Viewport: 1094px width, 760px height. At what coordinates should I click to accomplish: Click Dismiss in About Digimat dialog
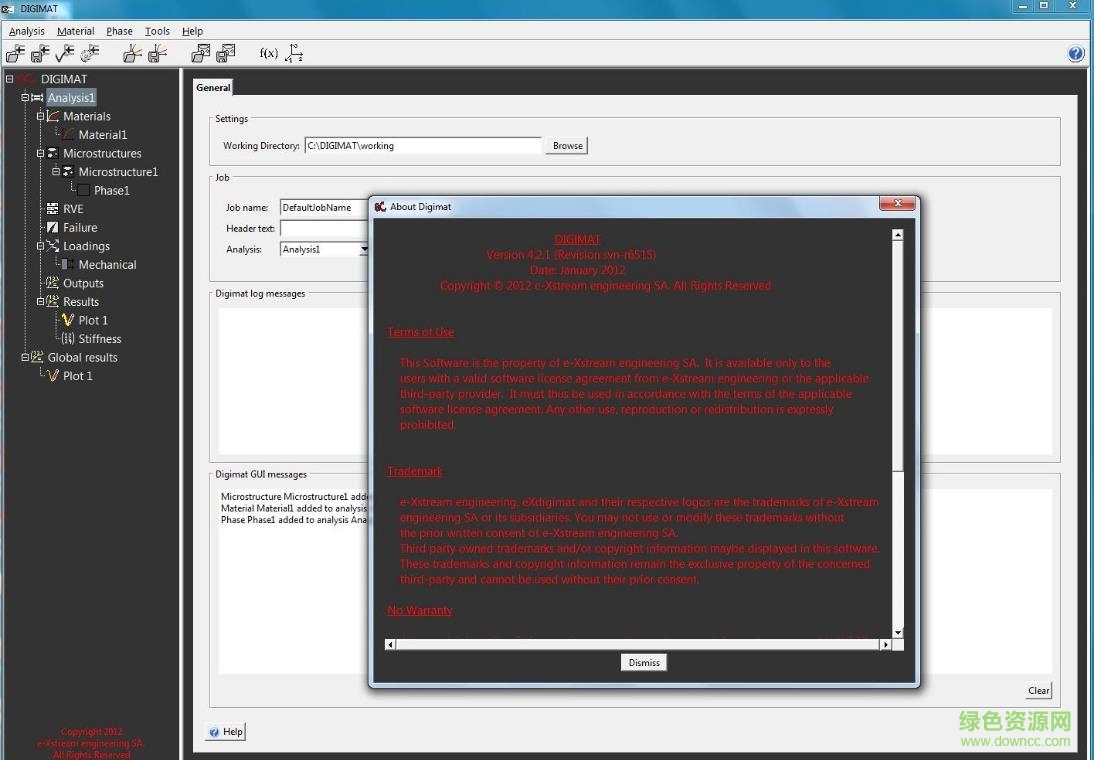[x=643, y=662]
